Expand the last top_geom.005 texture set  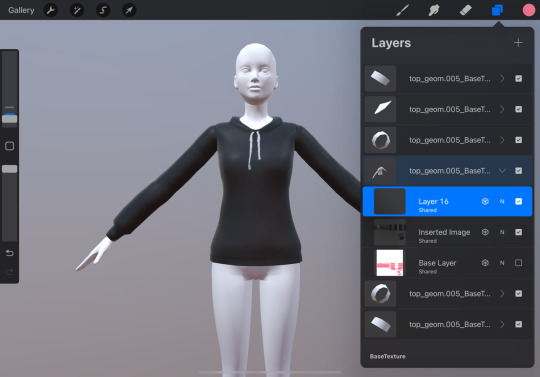[502, 324]
